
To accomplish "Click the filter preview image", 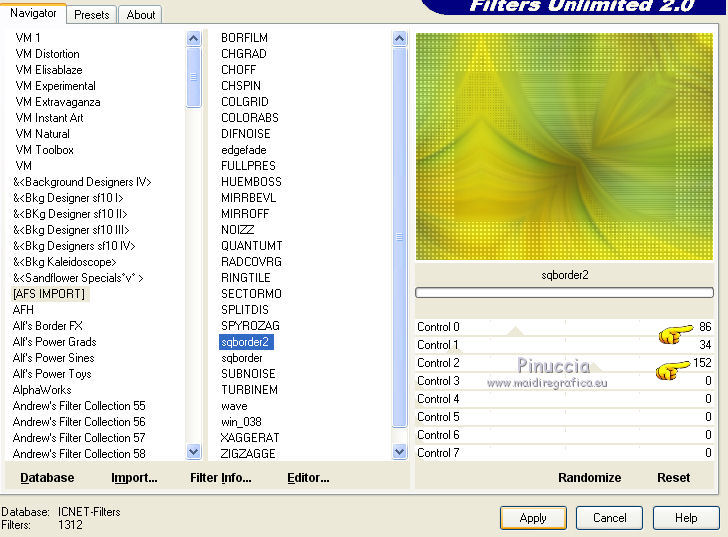I will [x=564, y=146].
